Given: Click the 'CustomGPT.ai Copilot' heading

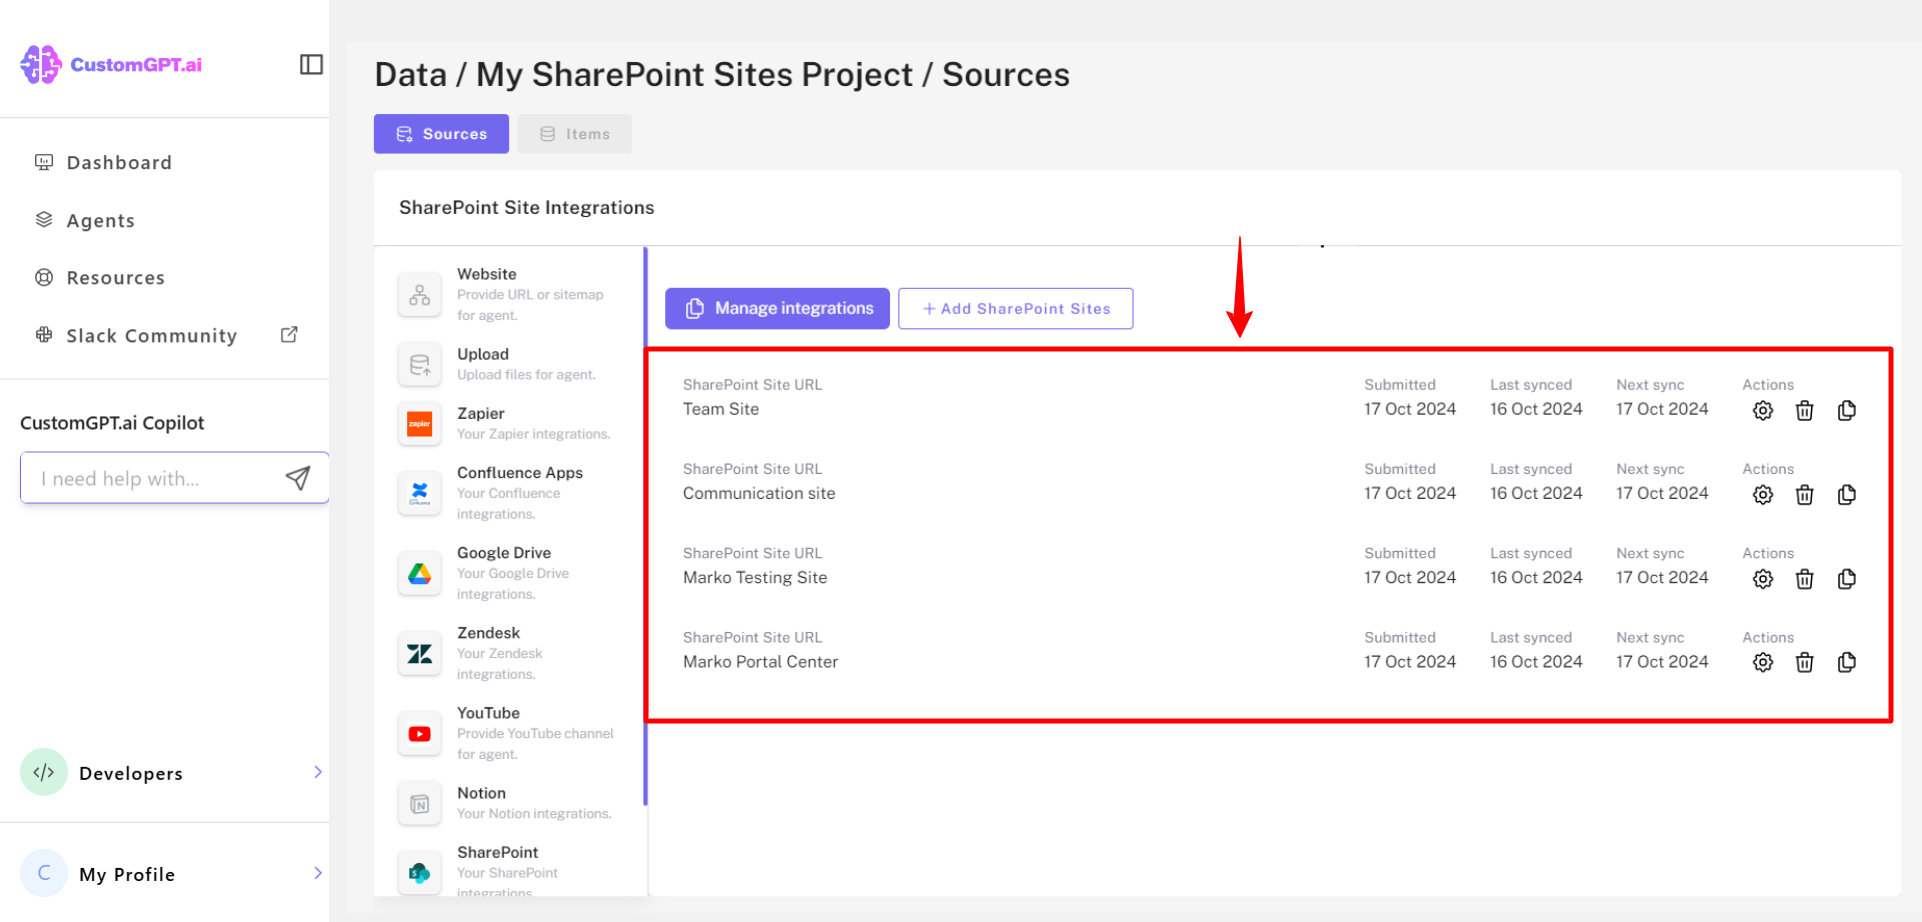Looking at the screenshot, I should click(x=112, y=423).
